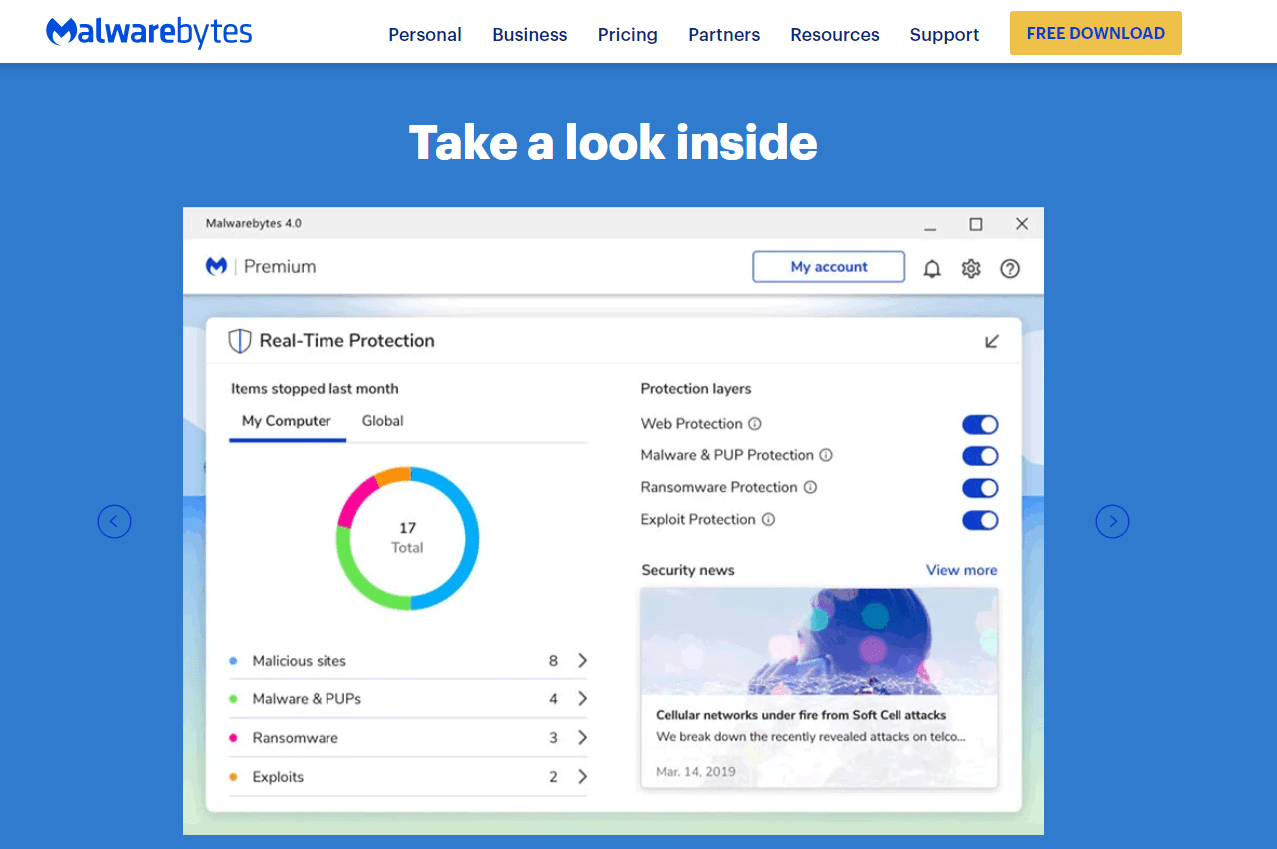Switch to the Global tab
The width and height of the screenshot is (1277, 849).
[x=383, y=421]
